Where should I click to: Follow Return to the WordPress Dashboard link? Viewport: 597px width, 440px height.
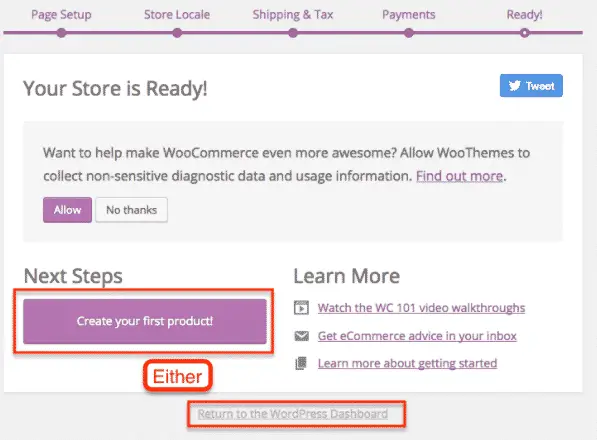[292, 414]
